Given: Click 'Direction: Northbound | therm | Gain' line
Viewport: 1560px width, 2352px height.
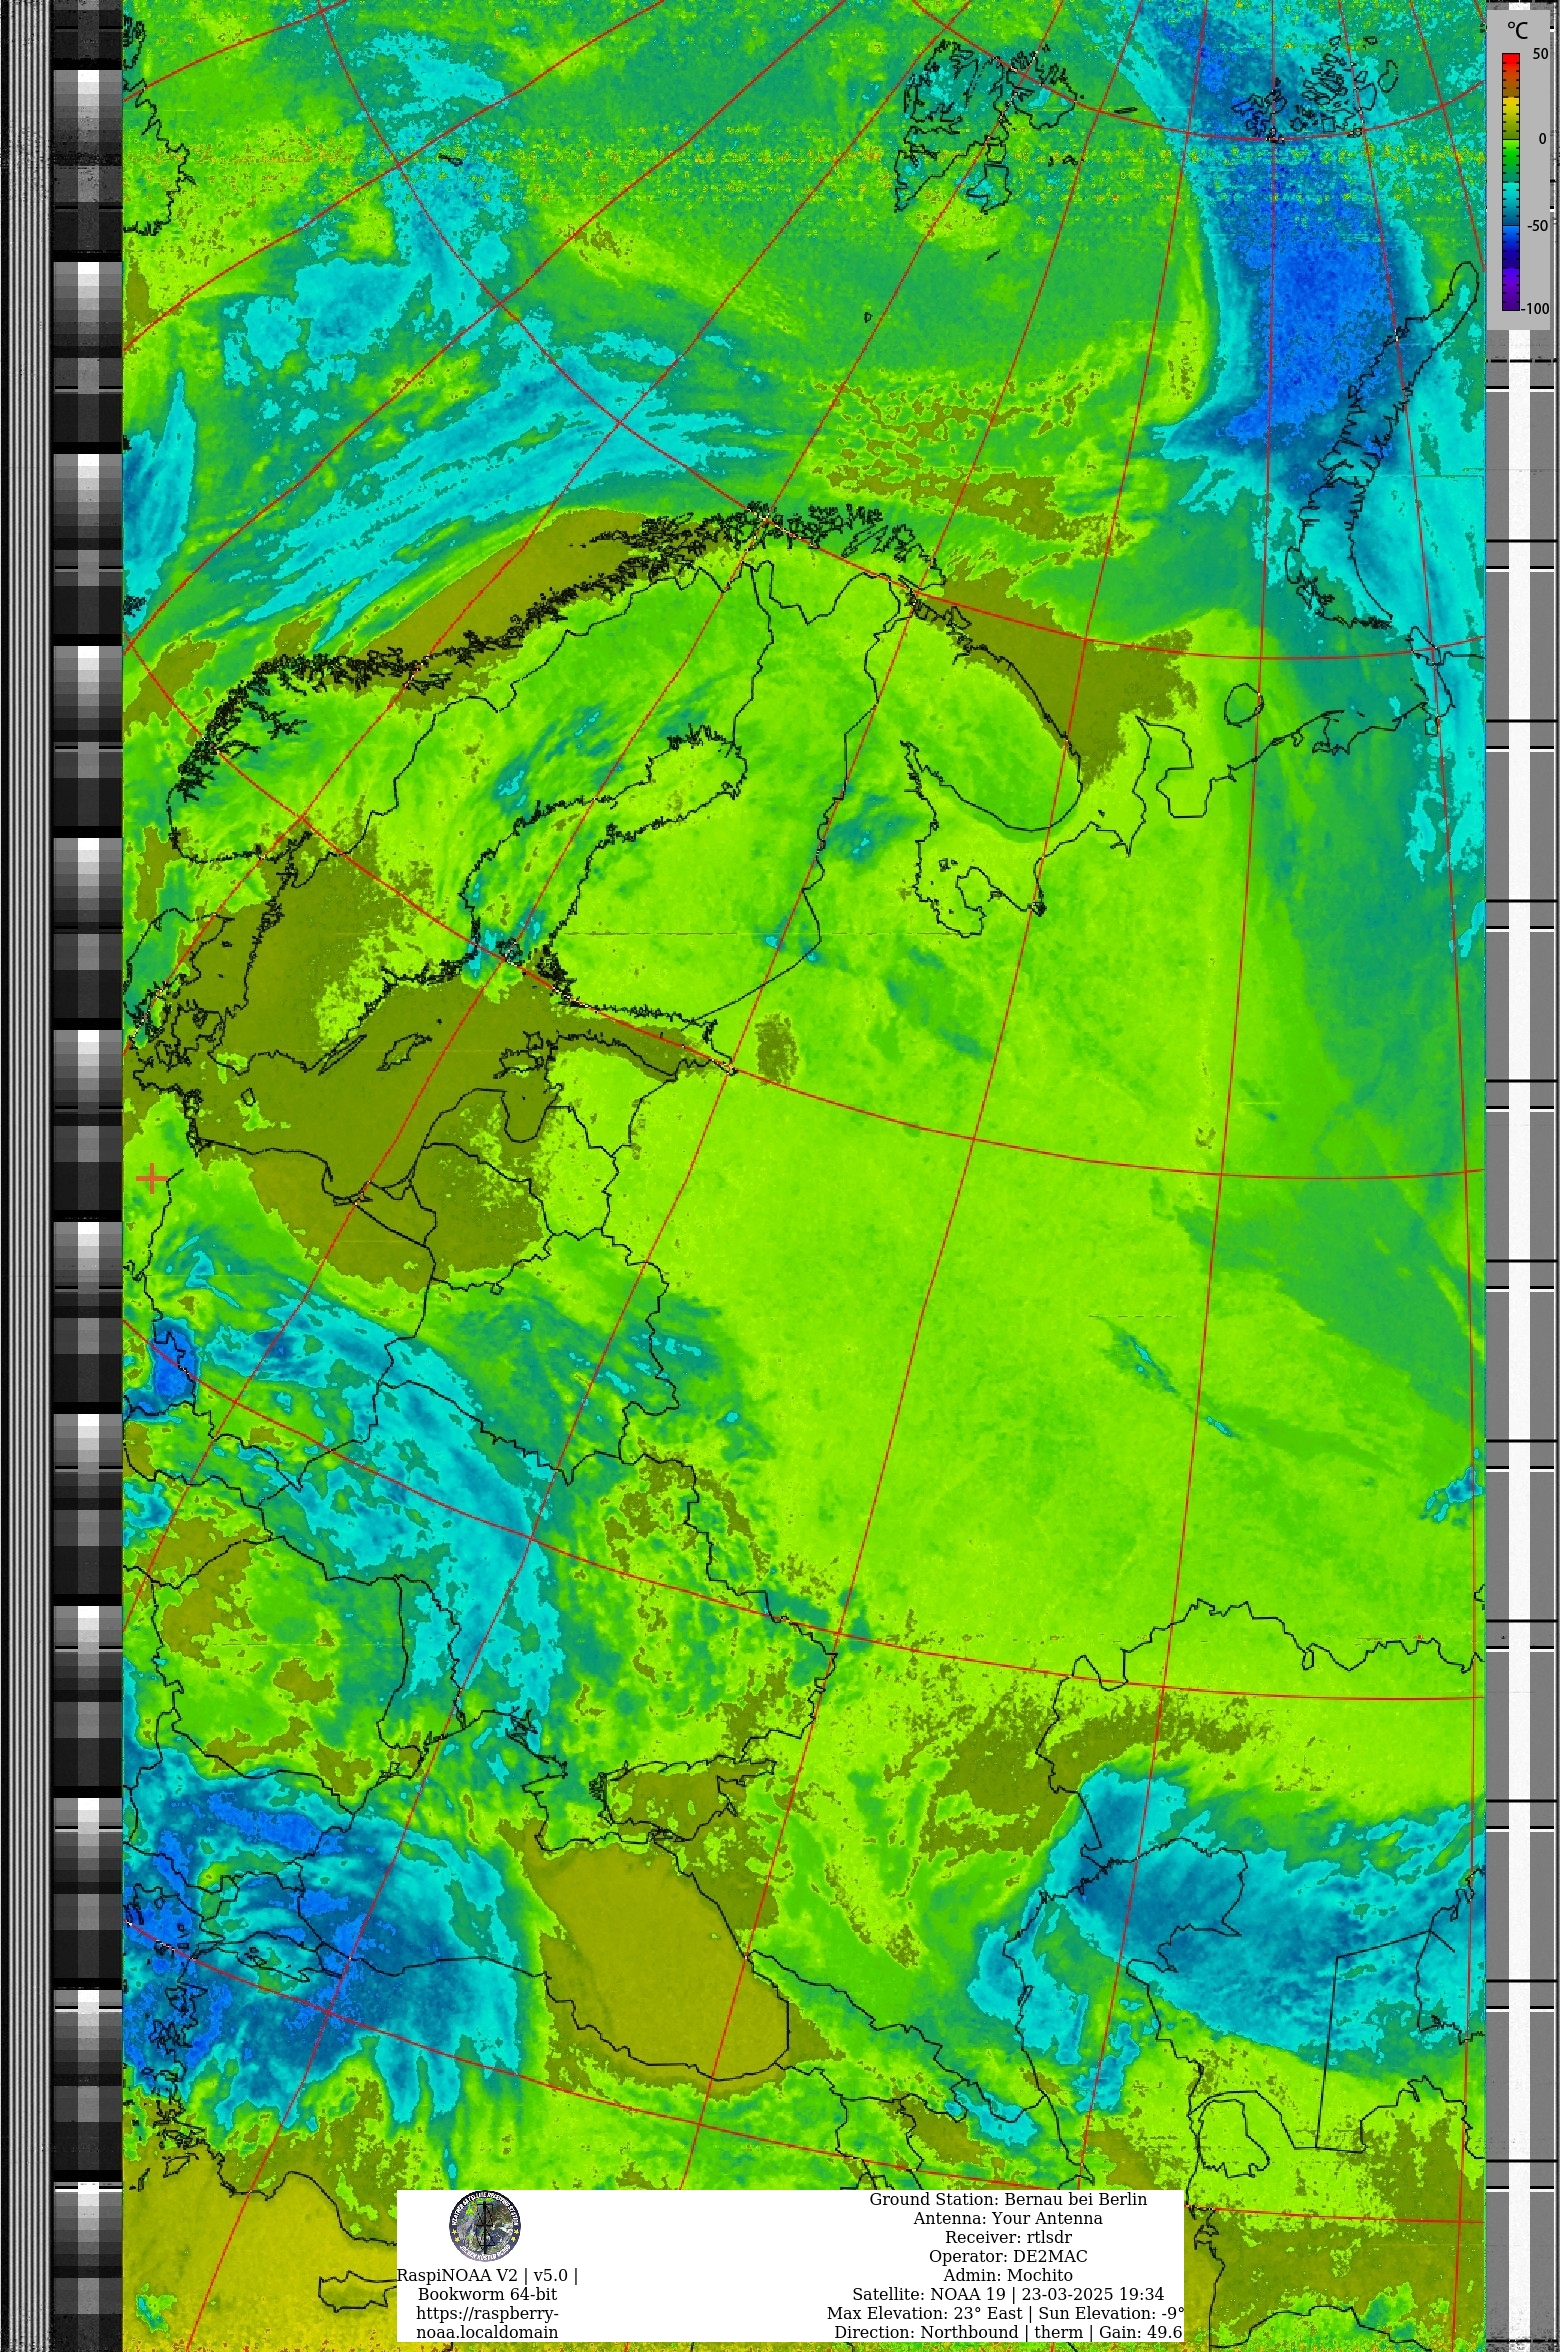Looking at the screenshot, I should (1008, 2332).
